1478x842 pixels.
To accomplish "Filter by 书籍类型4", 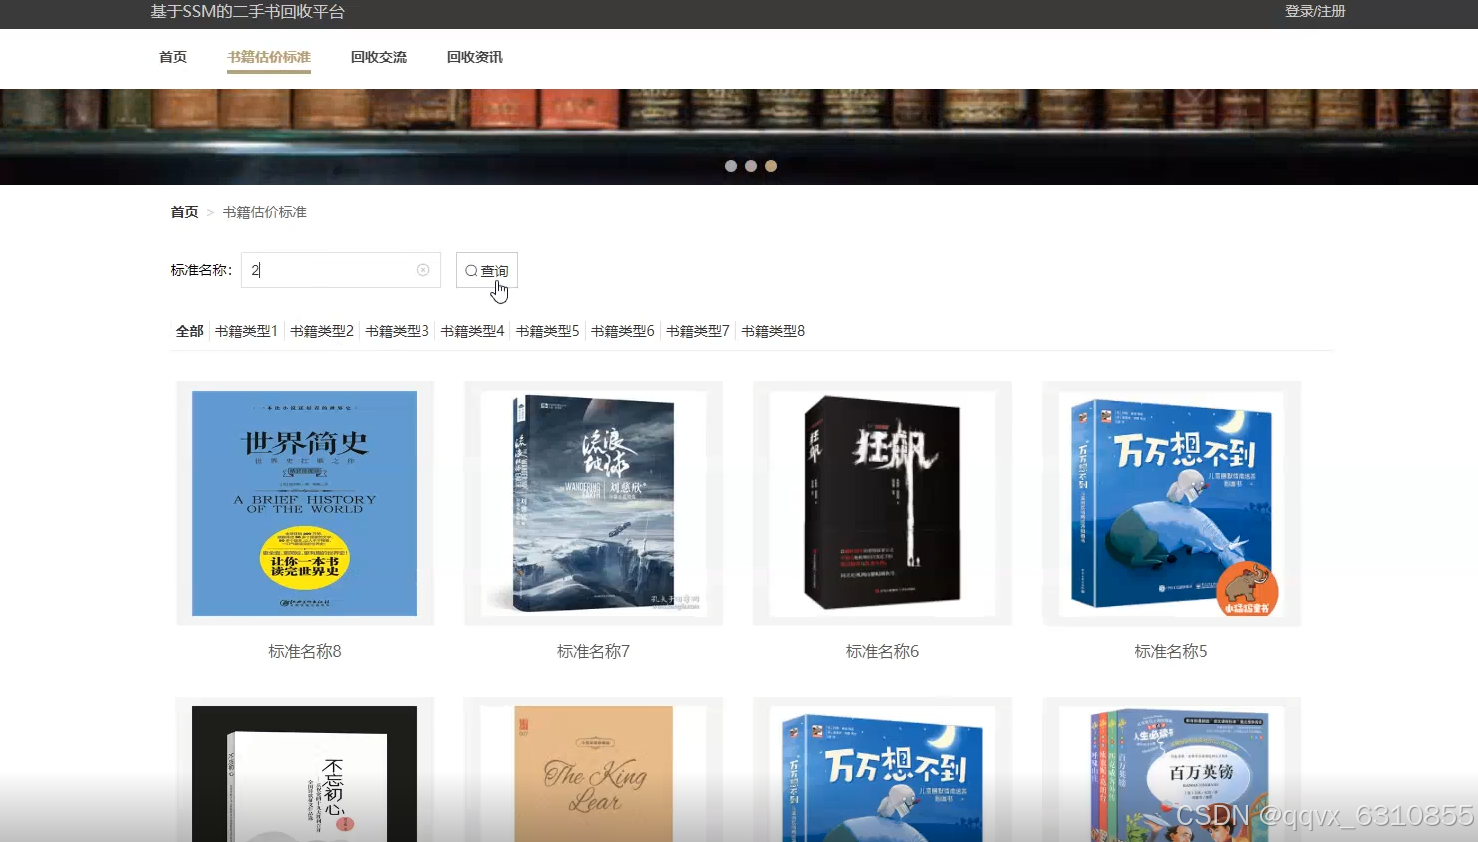I will pyautogui.click(x=472, y=331).
